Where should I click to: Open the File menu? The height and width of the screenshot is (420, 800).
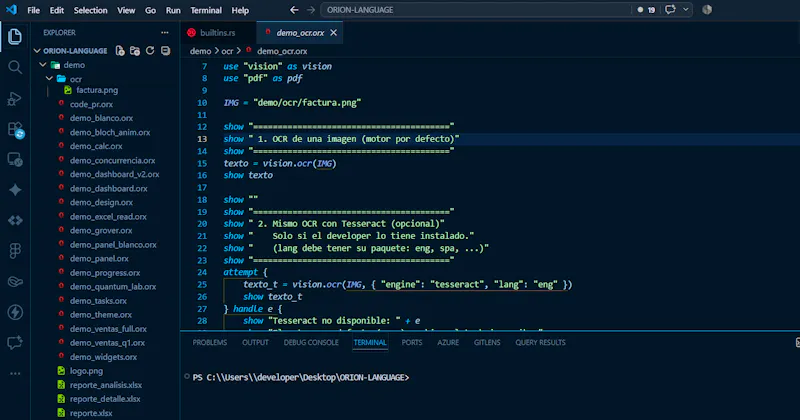click(x=34, y=10)
